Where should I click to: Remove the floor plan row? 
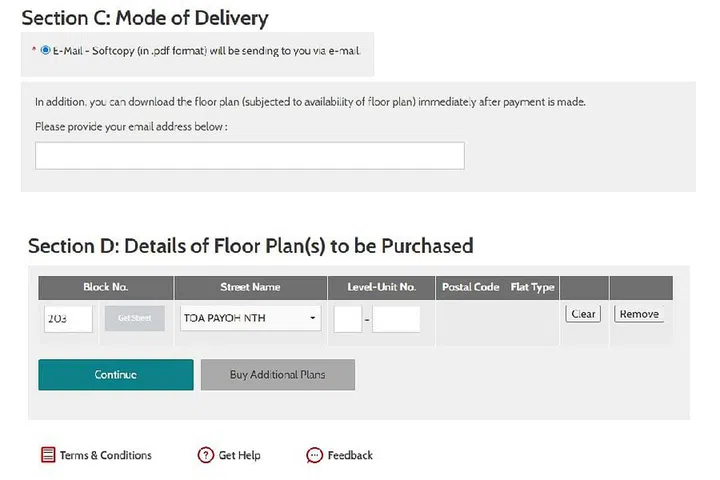pyautogui.click(x=638, y=314)
